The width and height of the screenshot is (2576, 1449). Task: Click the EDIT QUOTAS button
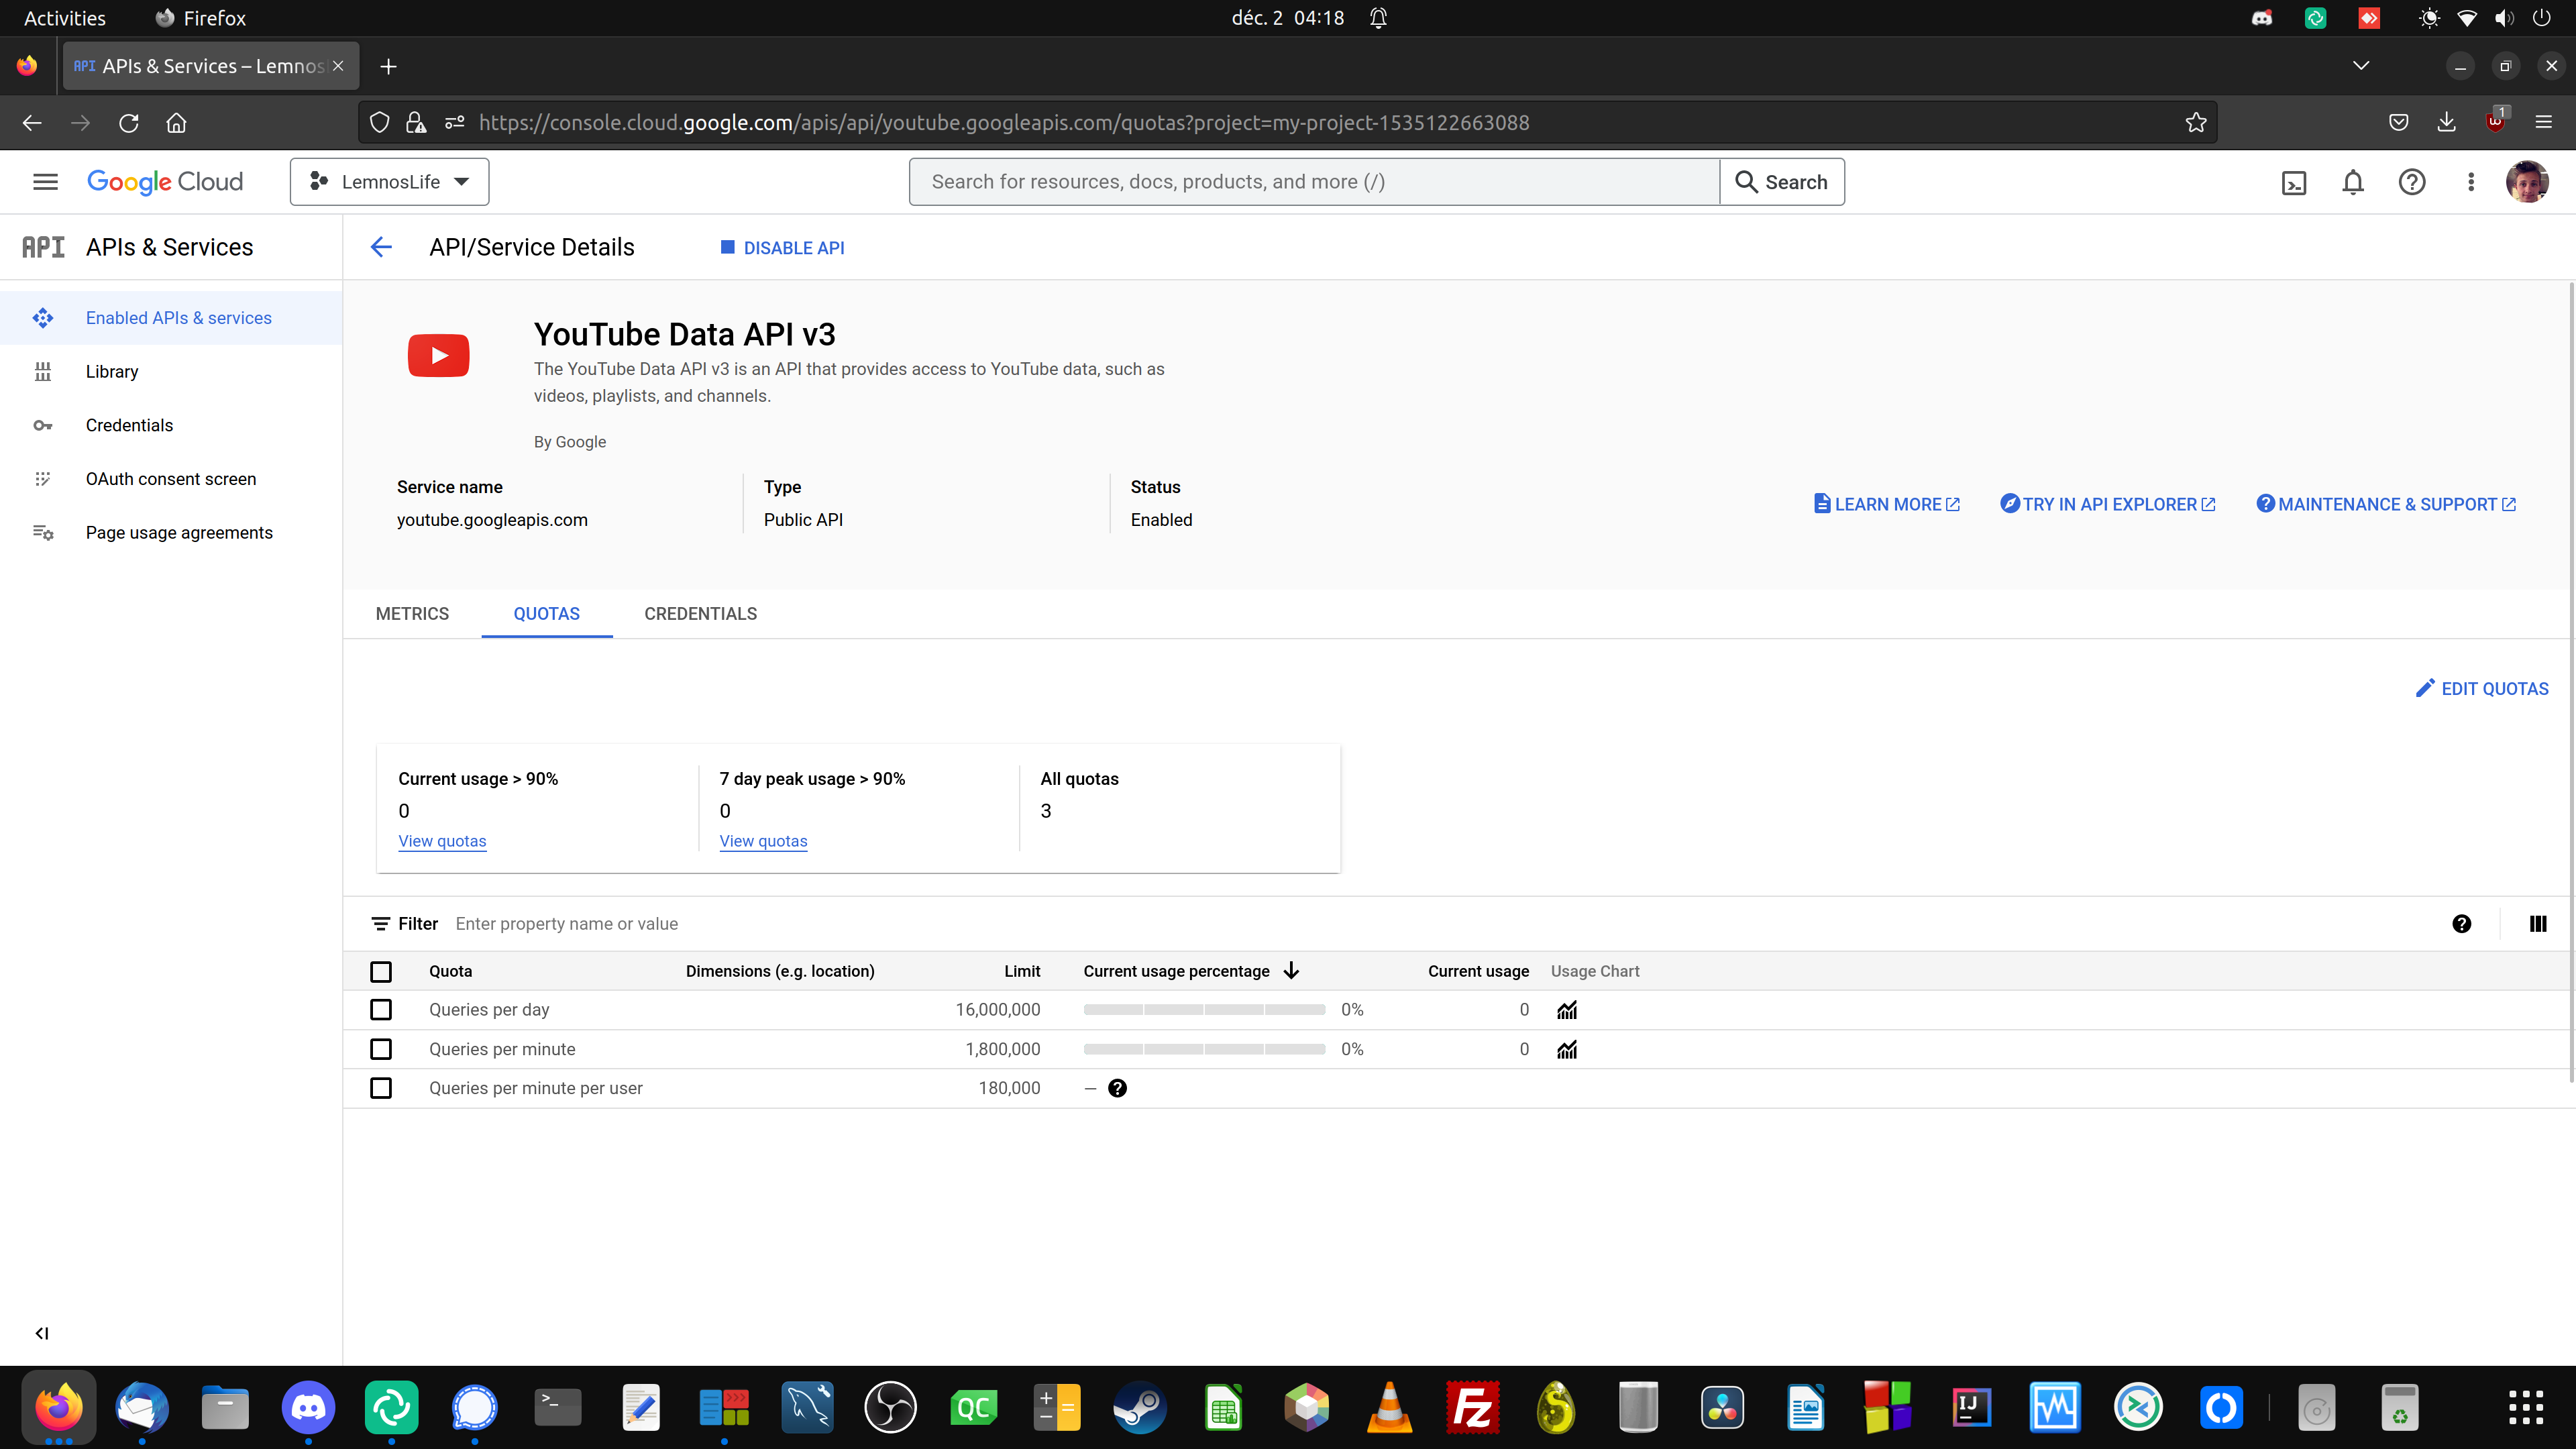pos(2482,688)
